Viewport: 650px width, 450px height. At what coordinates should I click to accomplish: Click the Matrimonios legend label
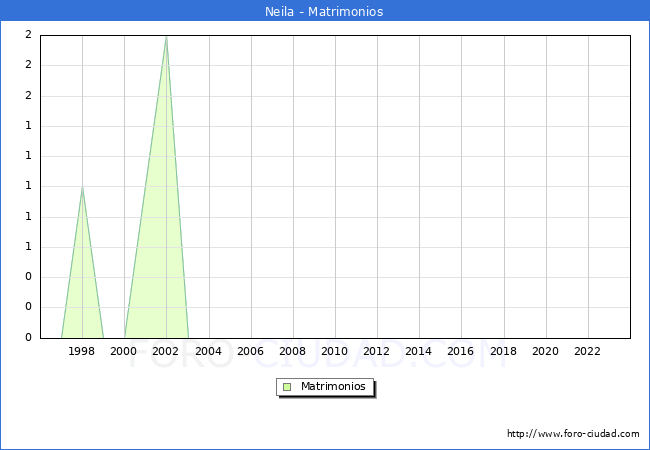coord(333,386)
